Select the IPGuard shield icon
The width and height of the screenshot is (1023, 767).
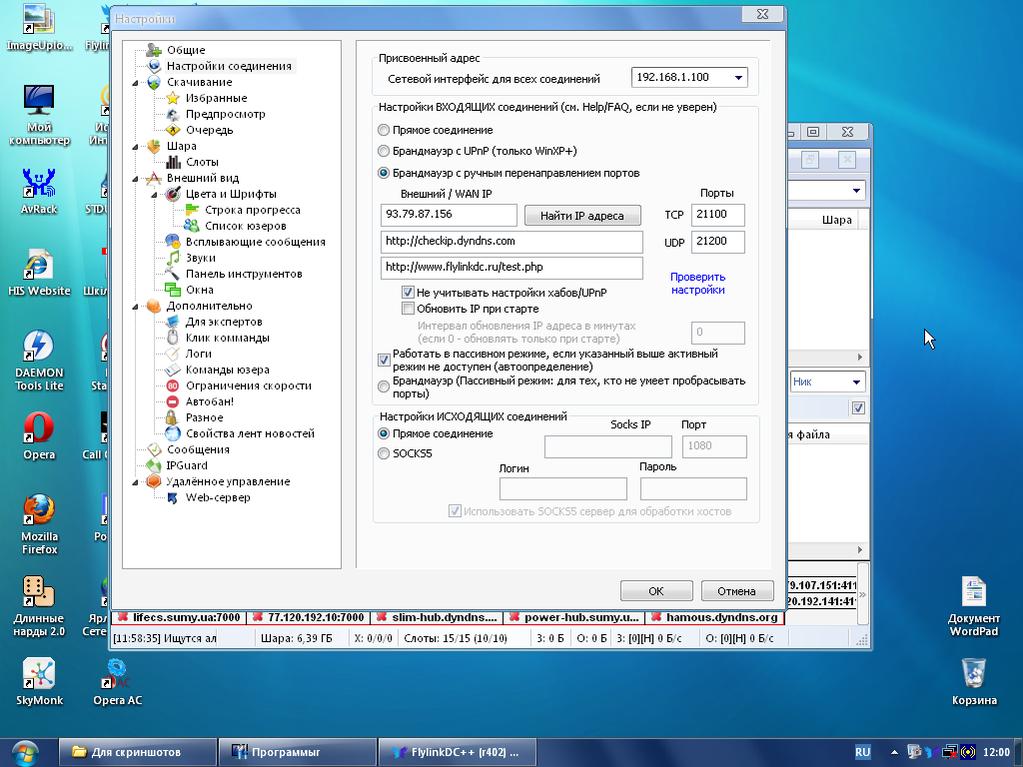click(x=154, y=466)
